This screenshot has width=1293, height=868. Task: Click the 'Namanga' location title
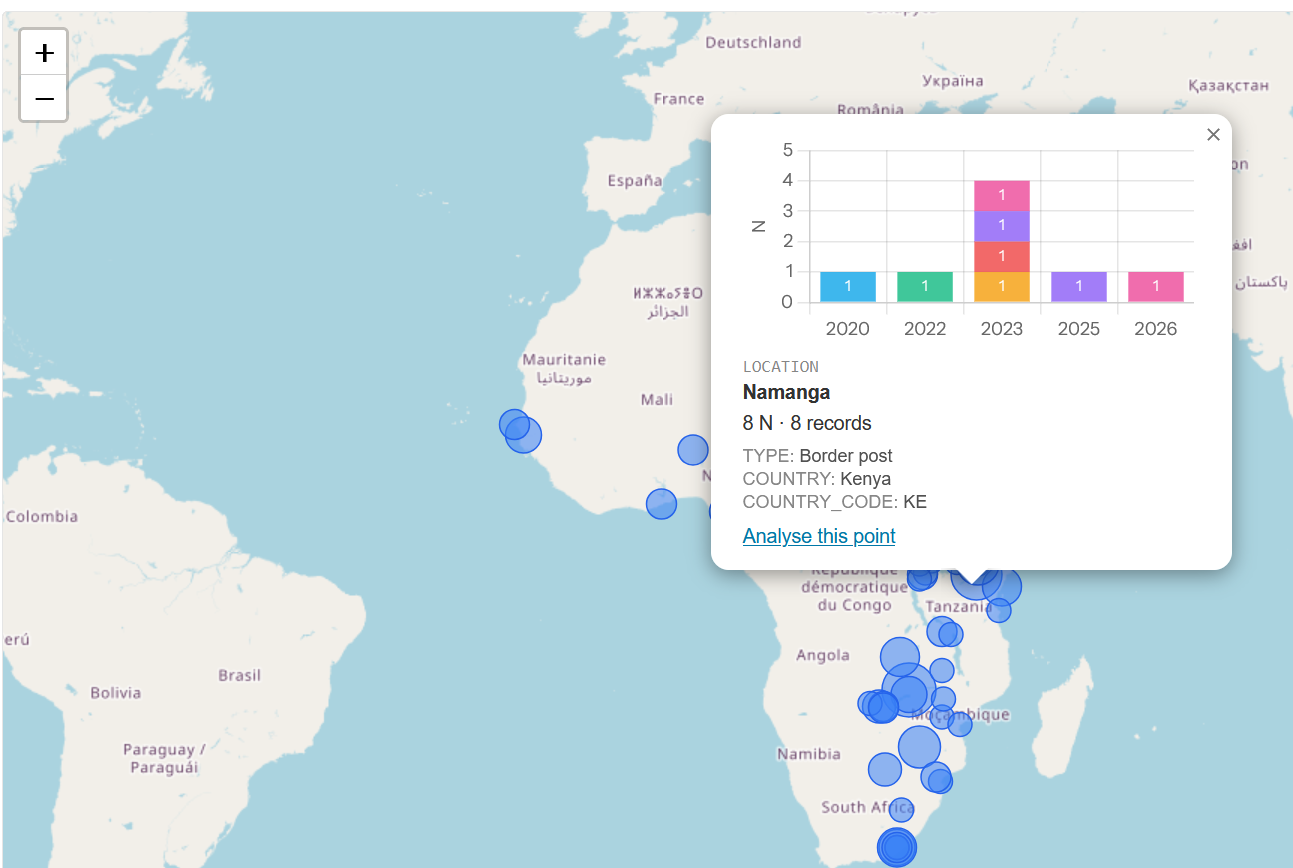coord(786,392)
